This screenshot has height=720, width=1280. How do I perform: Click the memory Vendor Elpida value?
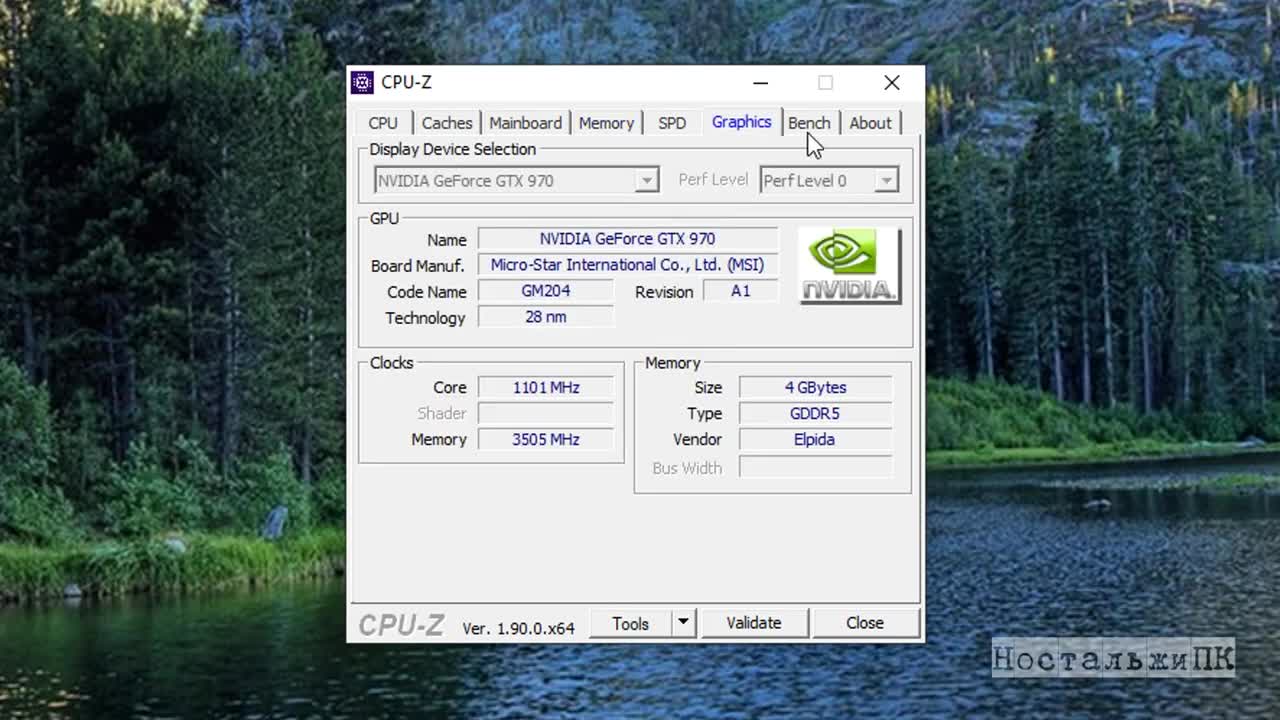pyautogui.click(x=815, y=439)
